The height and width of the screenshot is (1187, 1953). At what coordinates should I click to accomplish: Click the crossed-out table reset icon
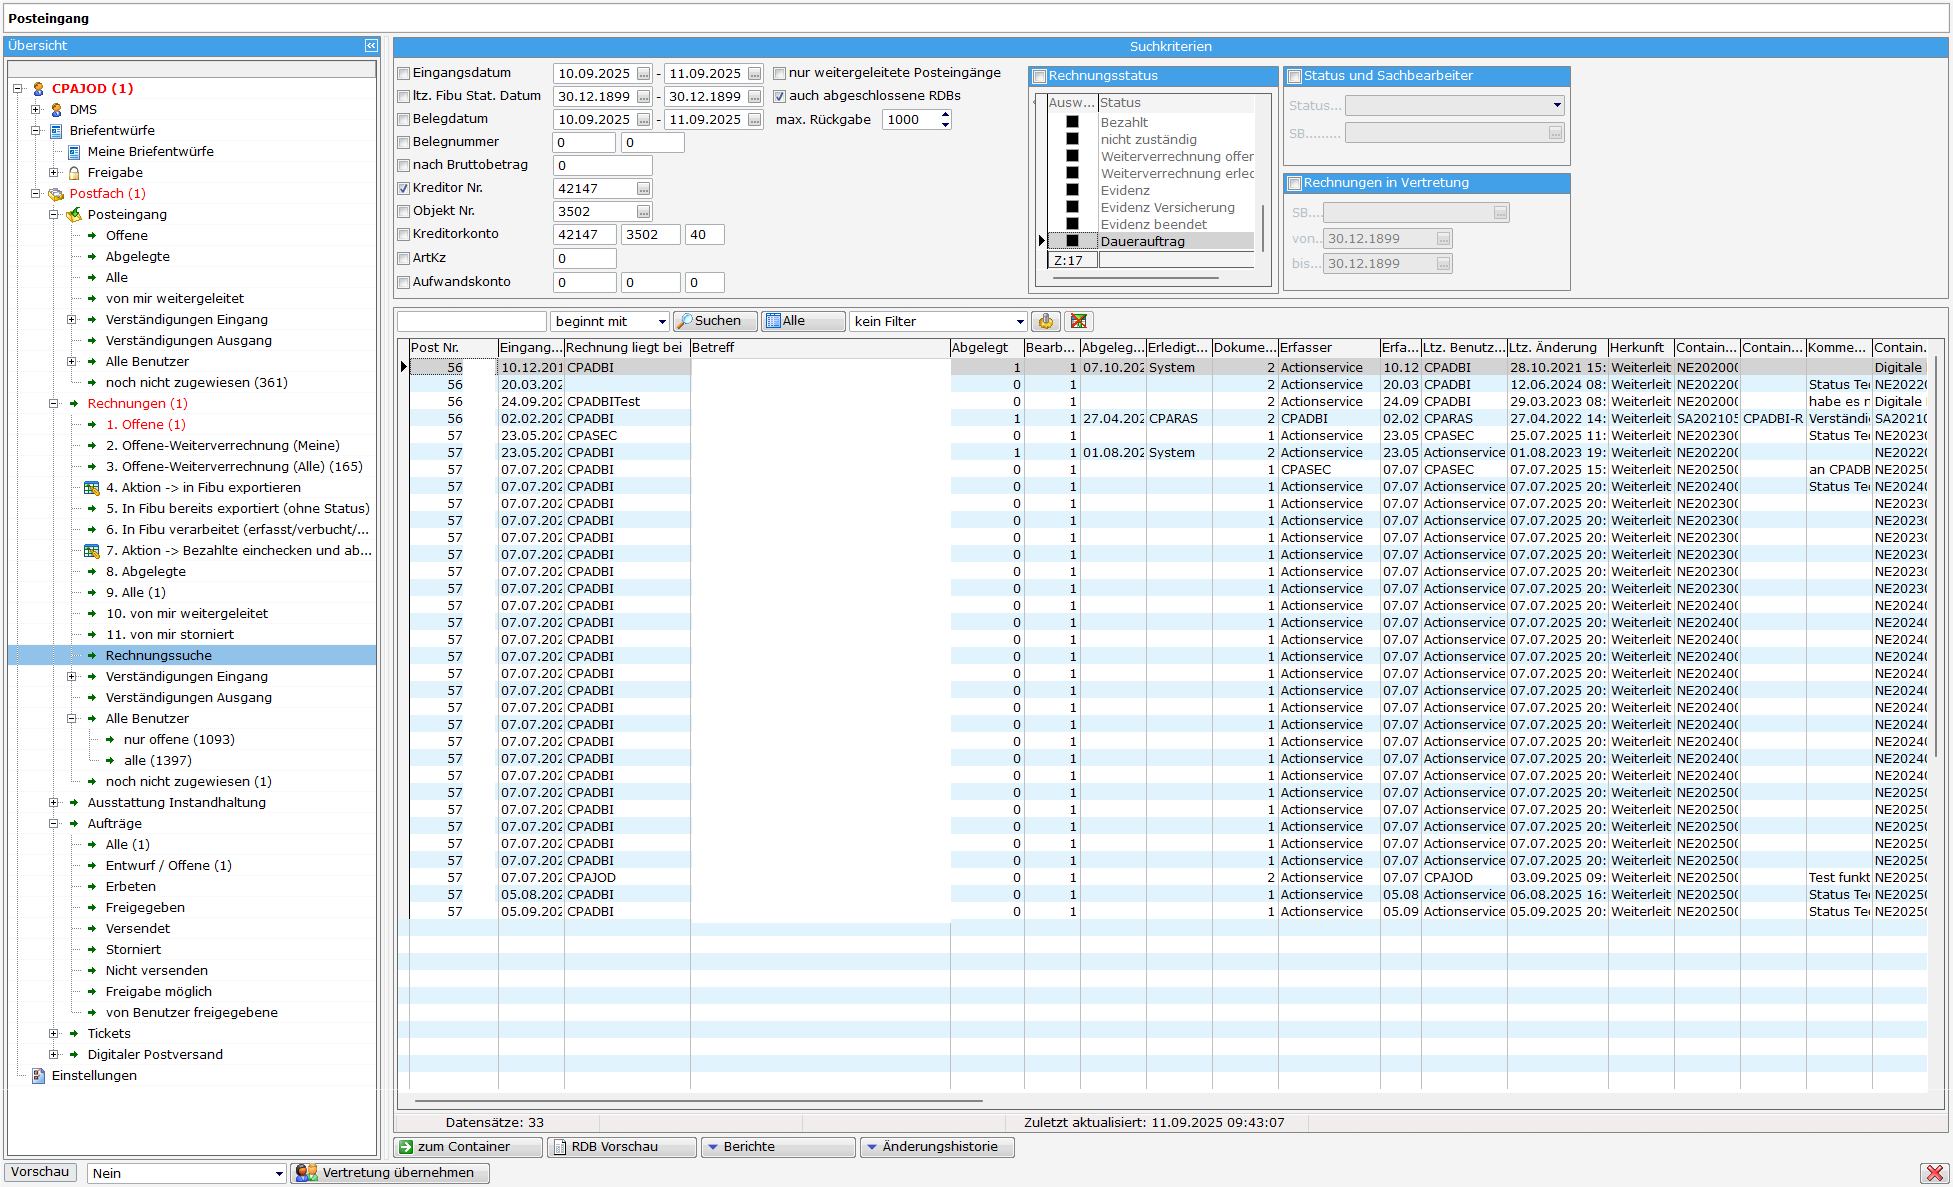(x=1078, y=321)
